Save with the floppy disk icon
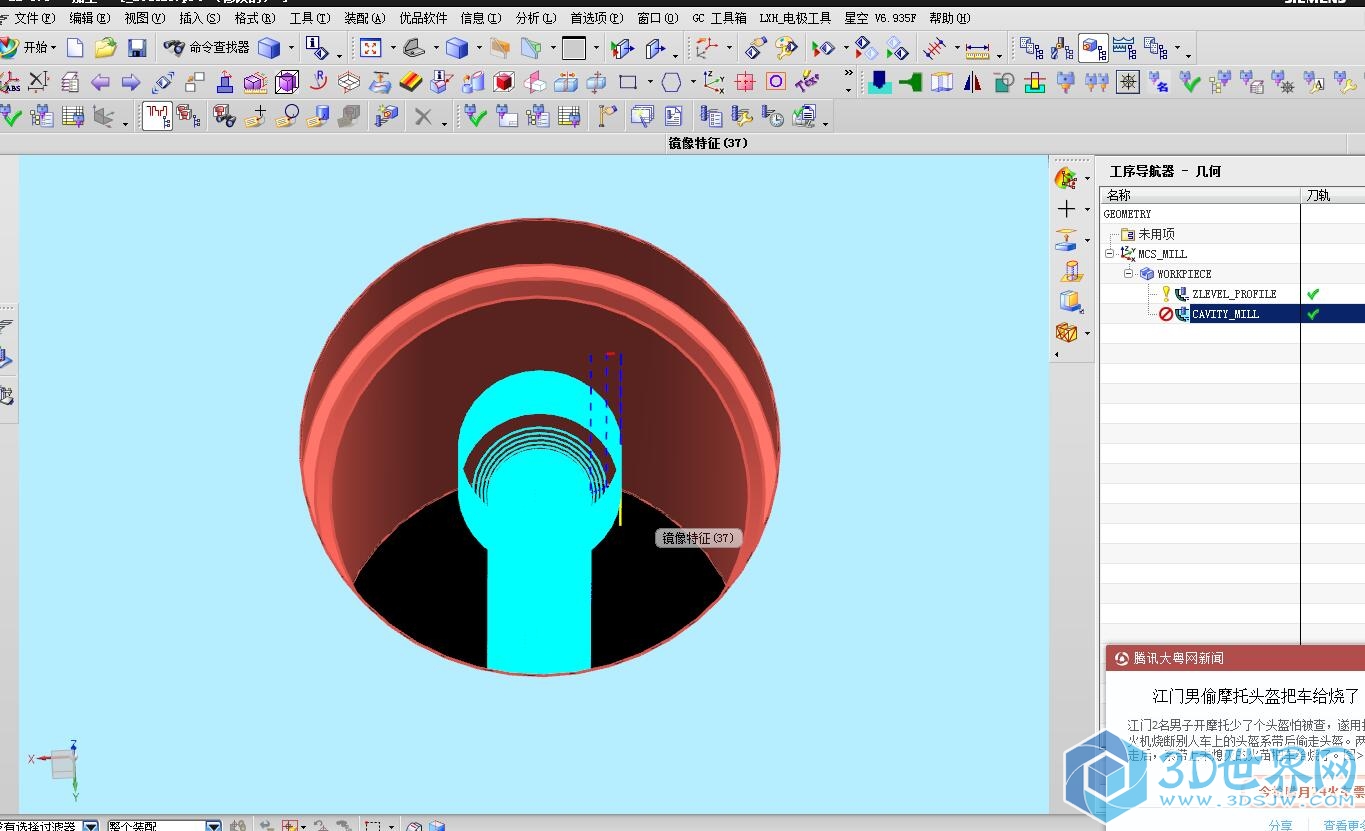The width and height of the screenshot is (1365, 831). tap(137, 48)
